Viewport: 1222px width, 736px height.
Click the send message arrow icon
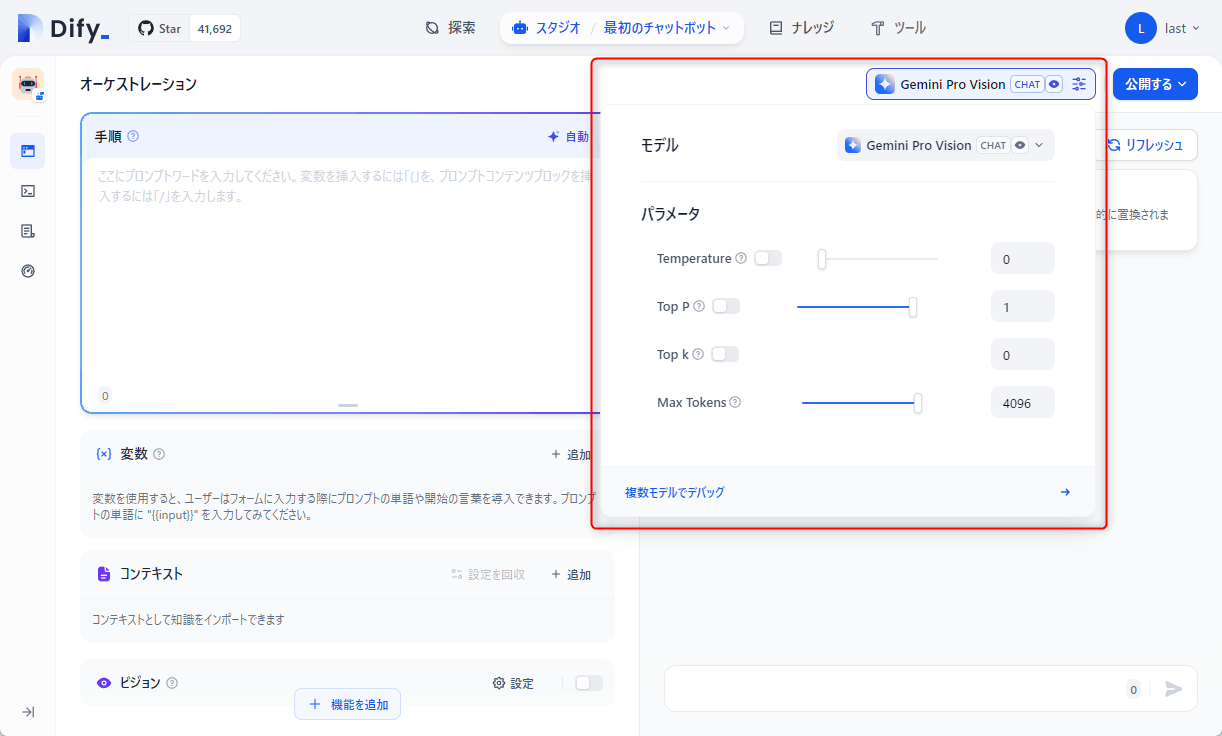tap(1174, 689)
